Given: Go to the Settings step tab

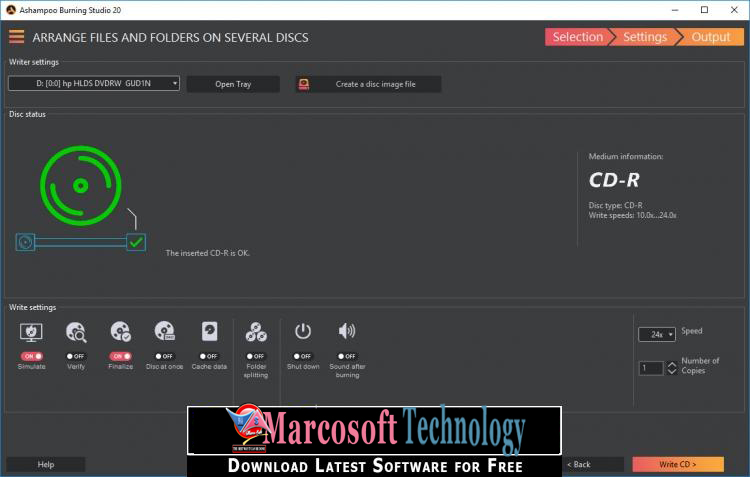Looking at the screenshot, I should [x=645, y=37].
